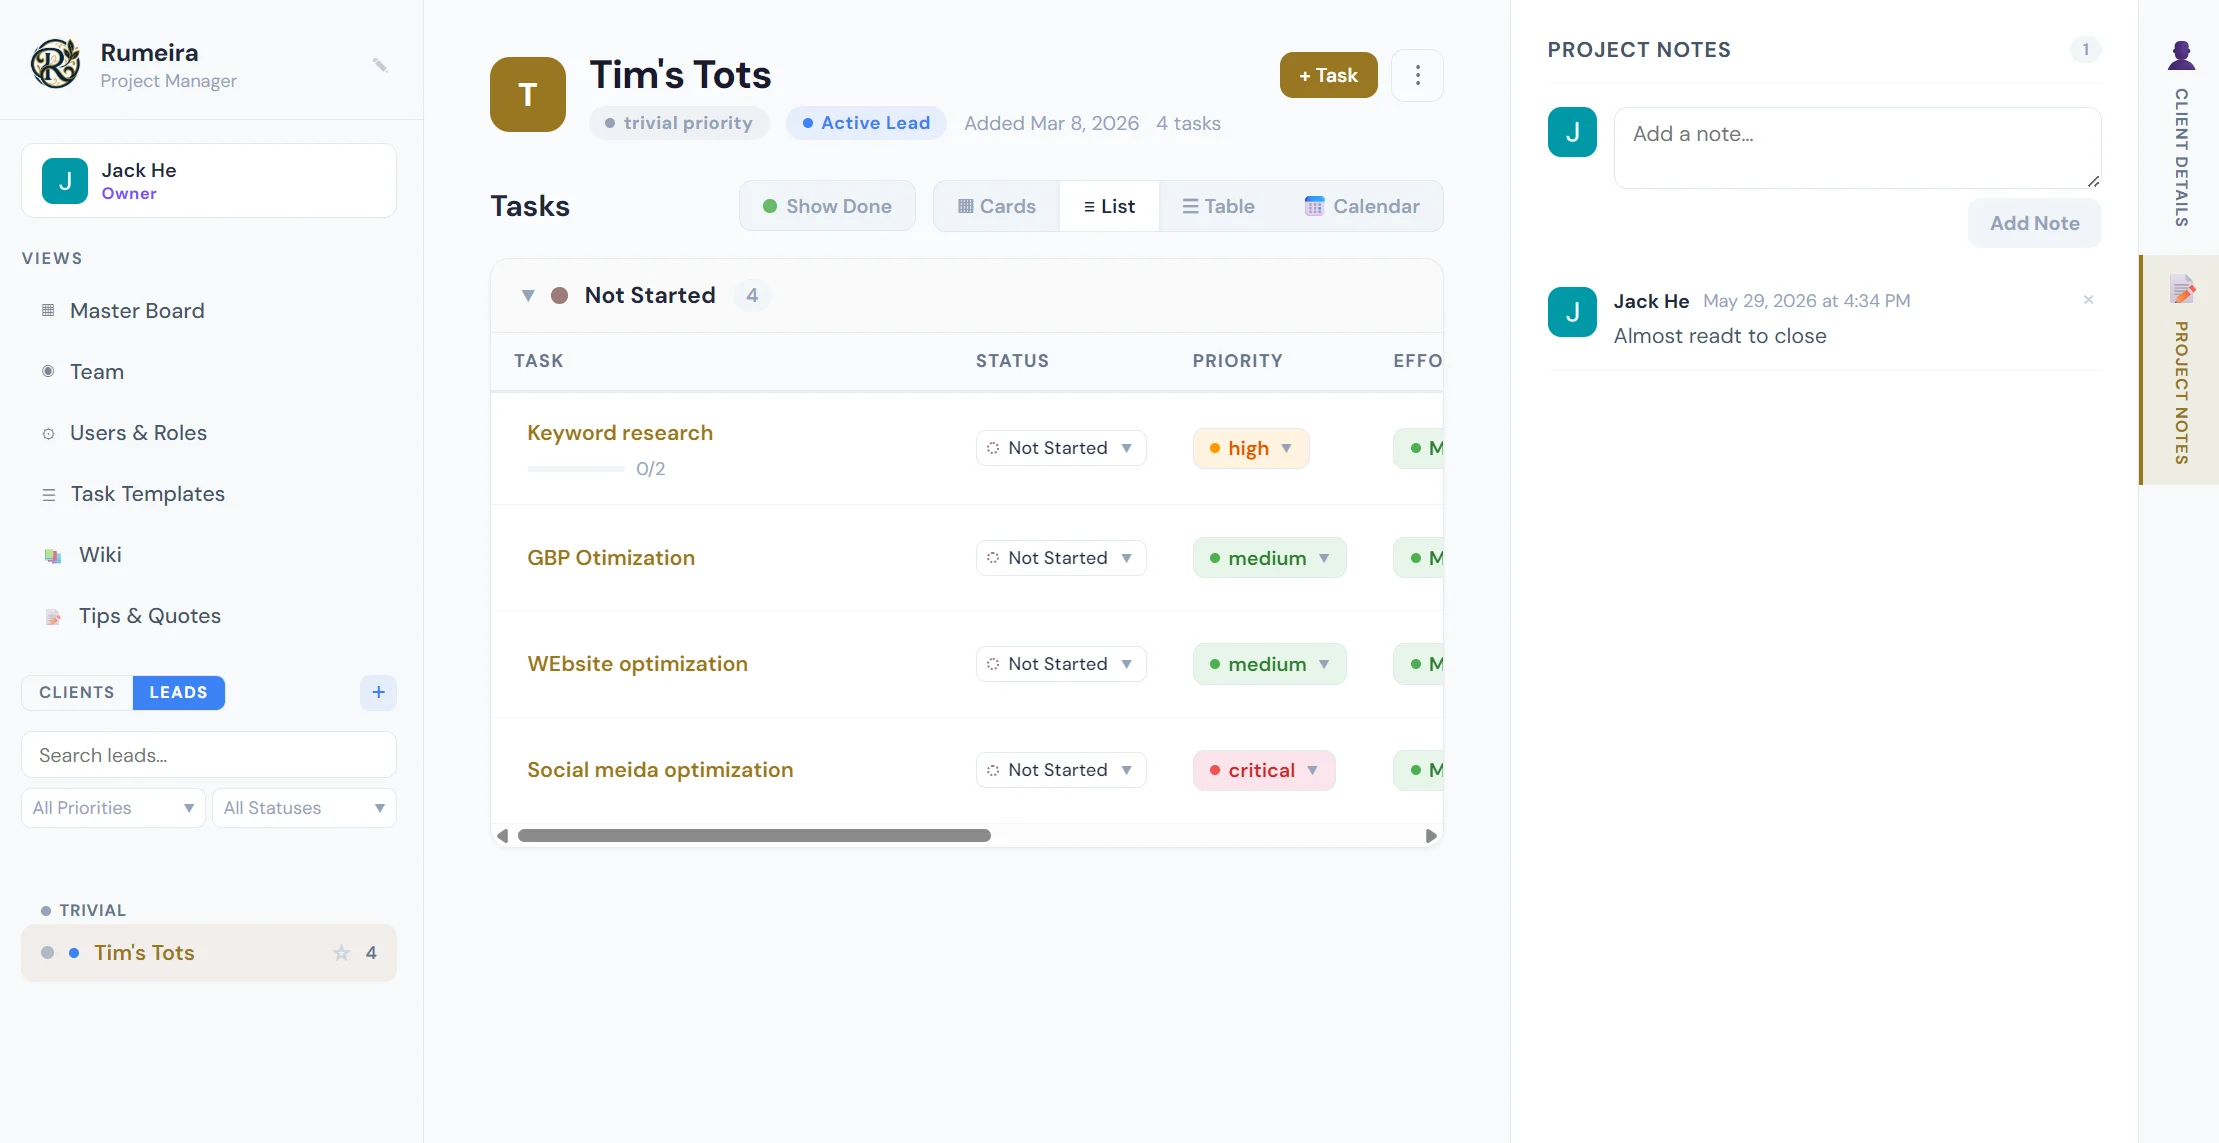Open the Wiki page

pyautogui.click(x=100, y=555)
